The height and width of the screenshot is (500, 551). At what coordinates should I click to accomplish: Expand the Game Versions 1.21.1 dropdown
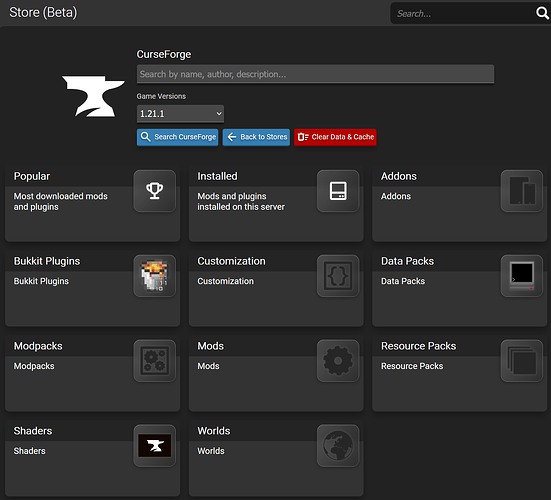click(x=180, y=114)
